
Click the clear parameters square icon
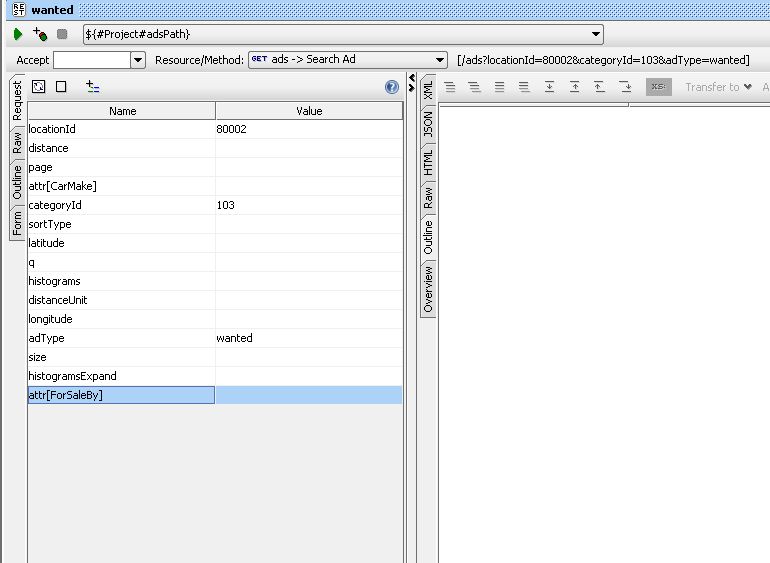pyautogui.click(x=61, y=87)
